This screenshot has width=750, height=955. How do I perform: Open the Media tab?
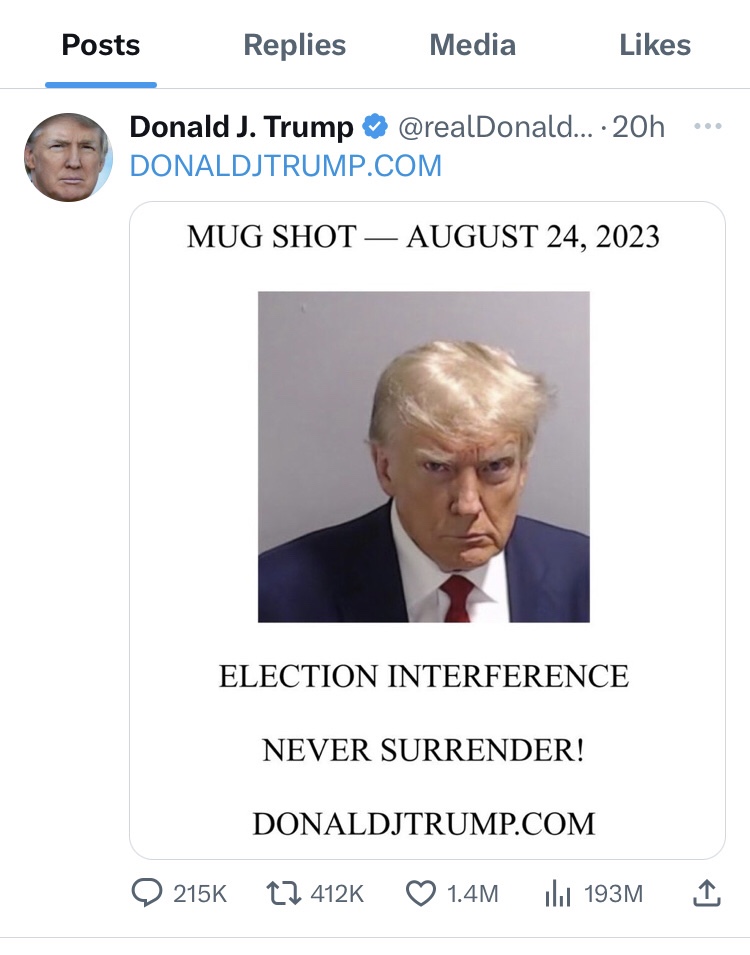(472, 45)
